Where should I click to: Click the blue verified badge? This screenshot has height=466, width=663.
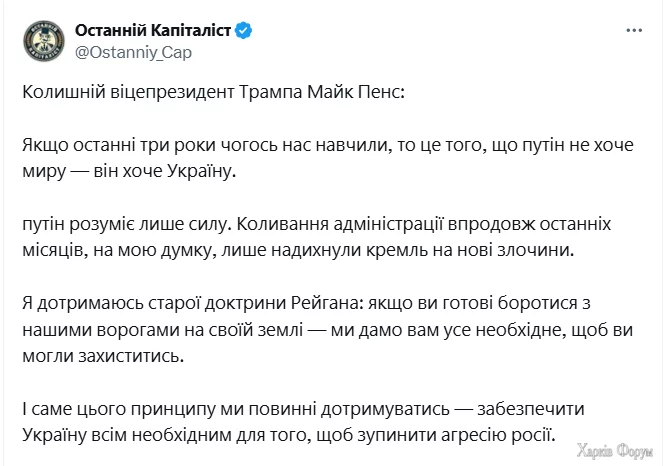tap(245, 30)
